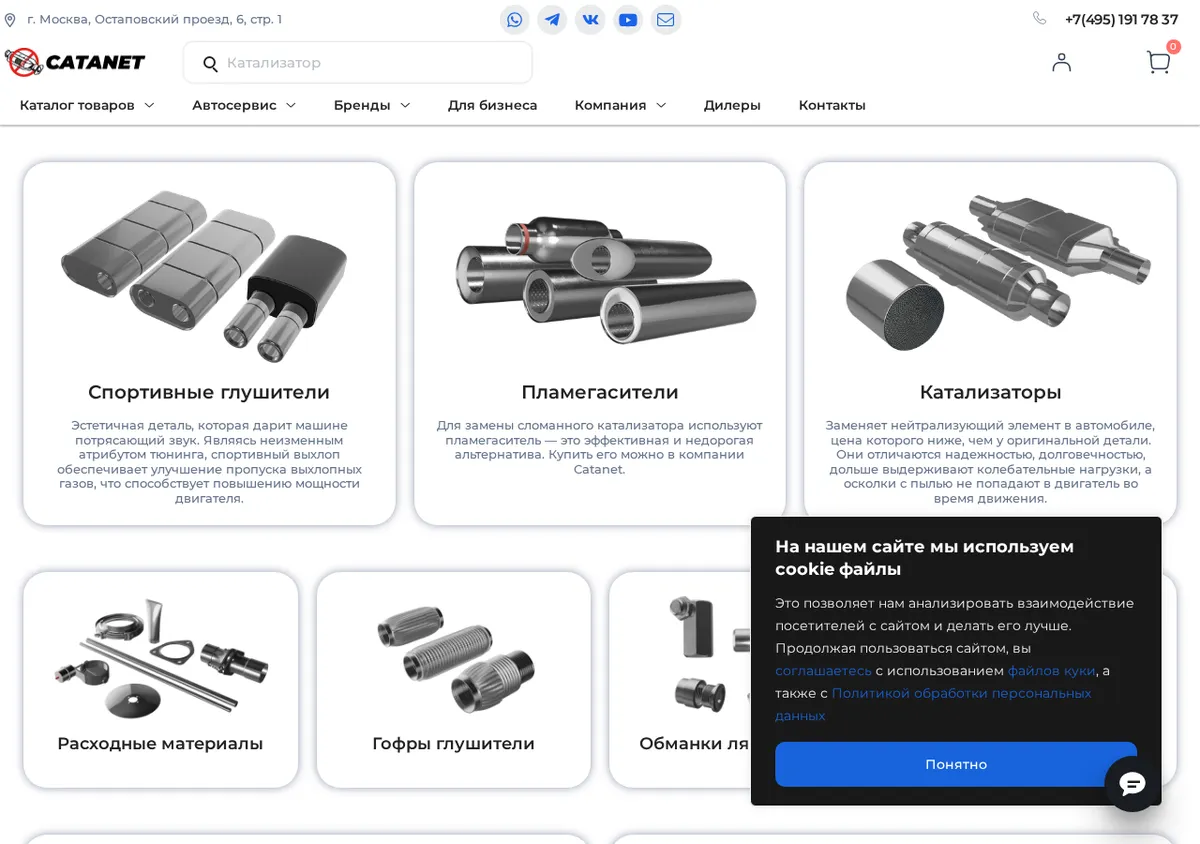The width and height of the screenshot is (1200, 844).
Task: Expand the Каталог товаров dropdown
Action: pyautogui.click(x=87, y=105)
